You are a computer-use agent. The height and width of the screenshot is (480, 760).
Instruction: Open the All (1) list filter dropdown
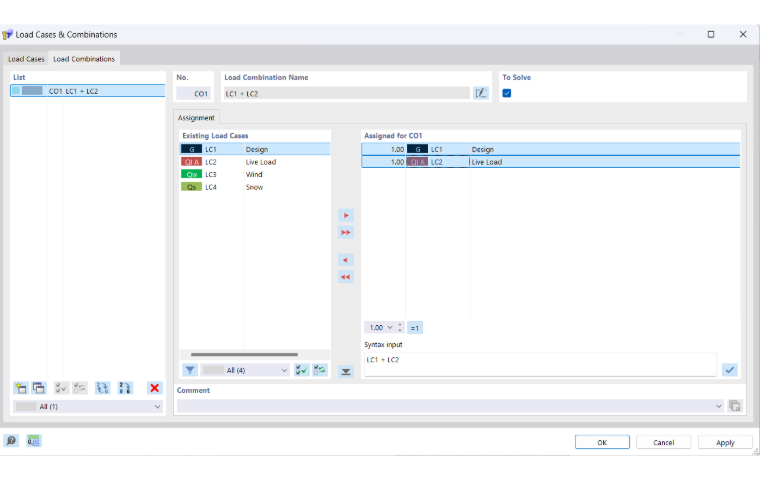coord(87,406)
